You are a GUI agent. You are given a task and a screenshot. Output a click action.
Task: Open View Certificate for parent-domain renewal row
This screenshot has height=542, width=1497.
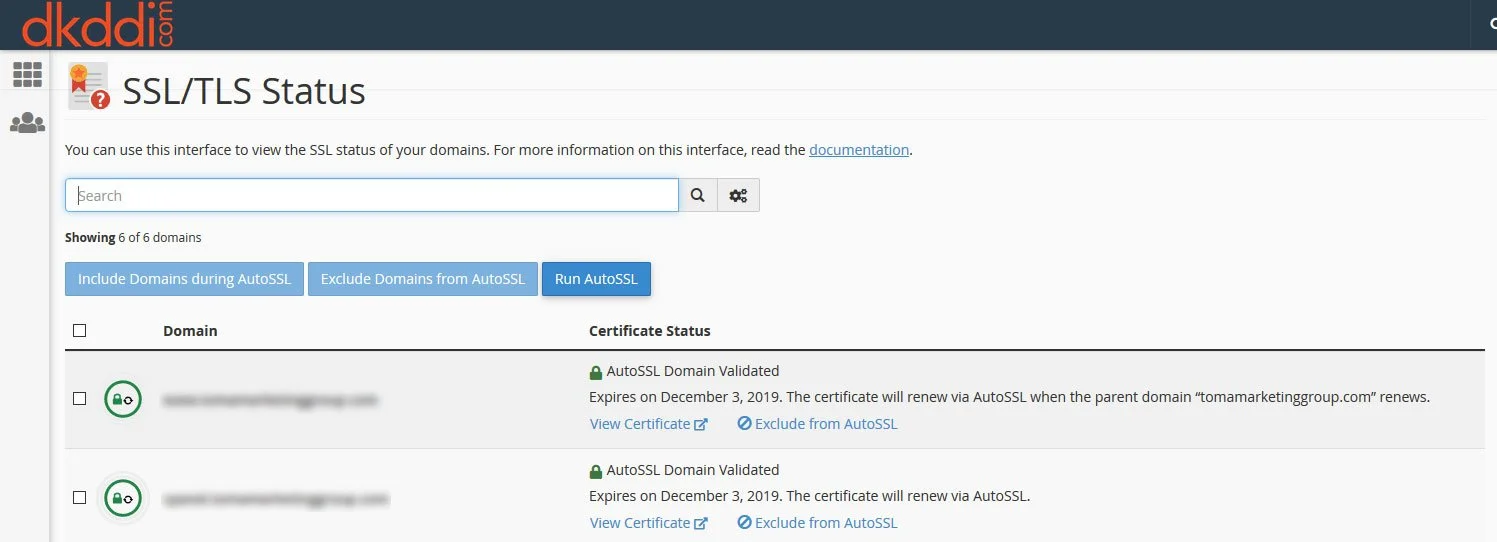(649, 424)
